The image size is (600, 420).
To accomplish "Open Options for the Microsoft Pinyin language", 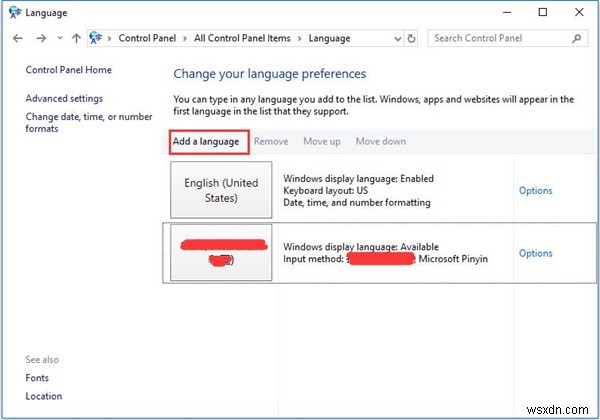I will coord(535,253).
